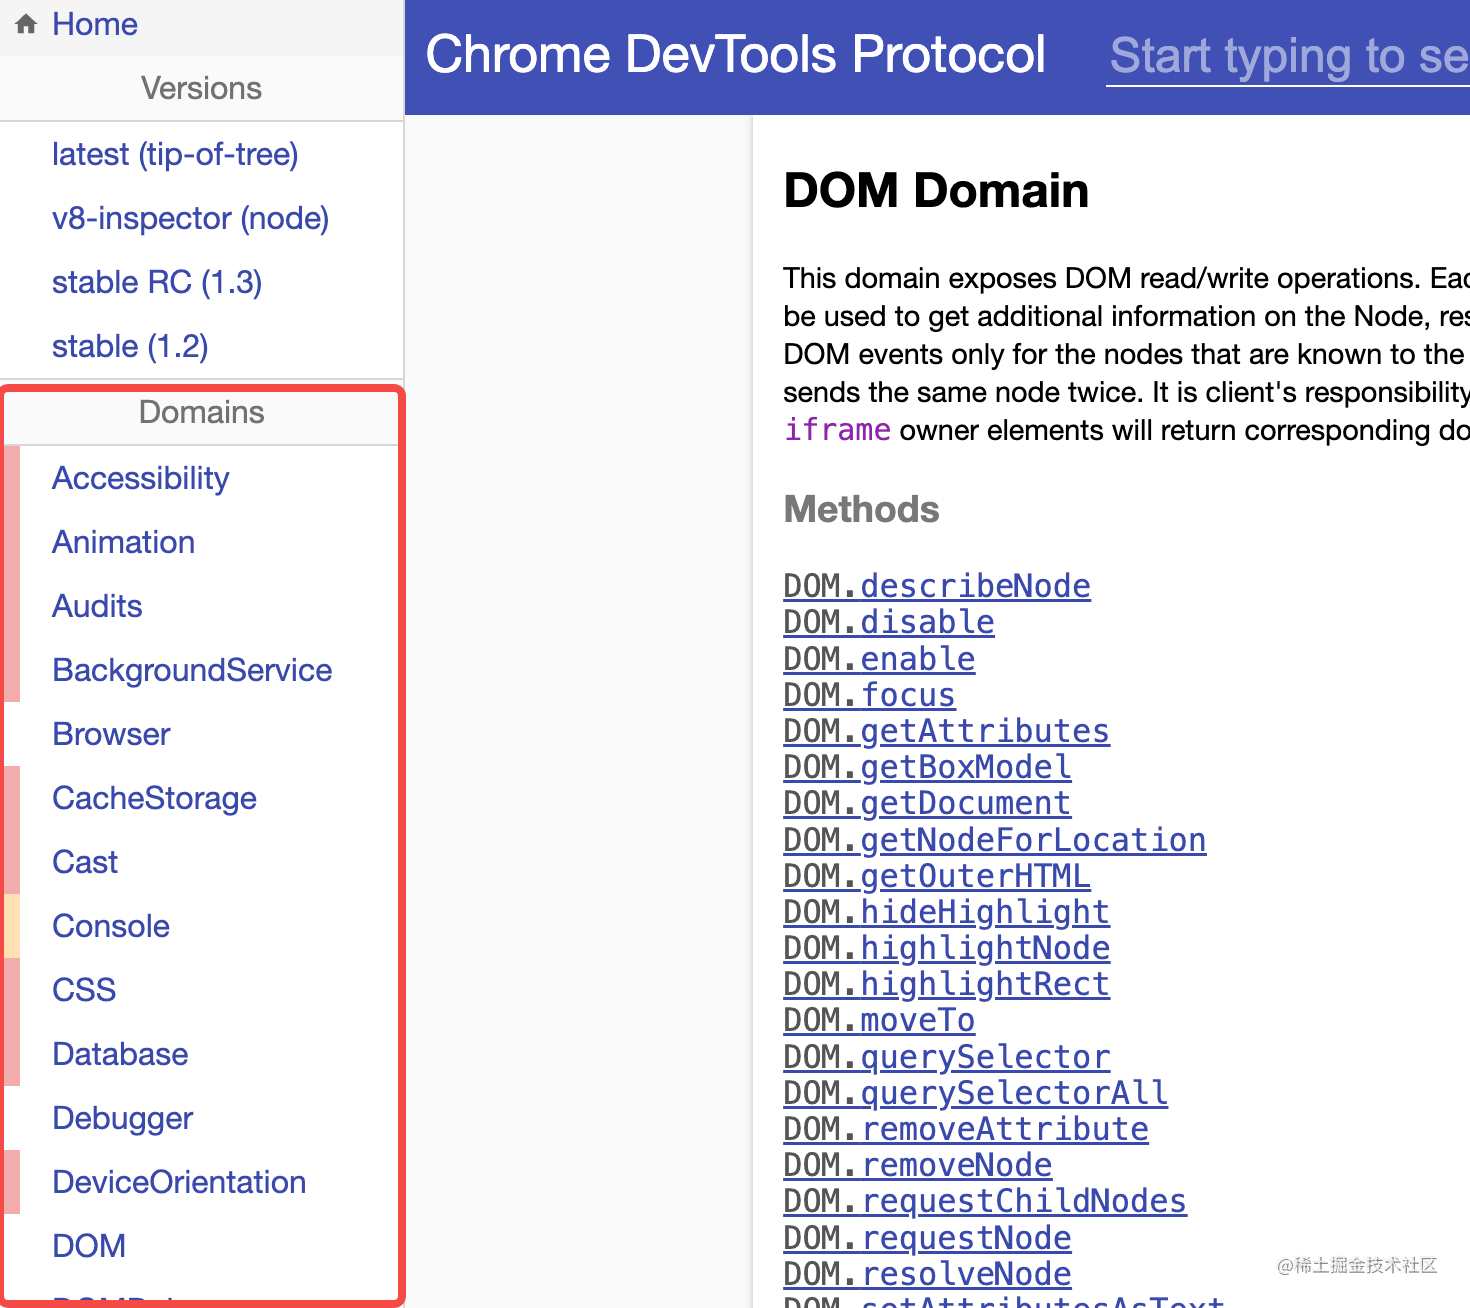Screen dimensions: 1470x1308
Task: Select latest (tip-of-tree) version
Action: (175, 154)
